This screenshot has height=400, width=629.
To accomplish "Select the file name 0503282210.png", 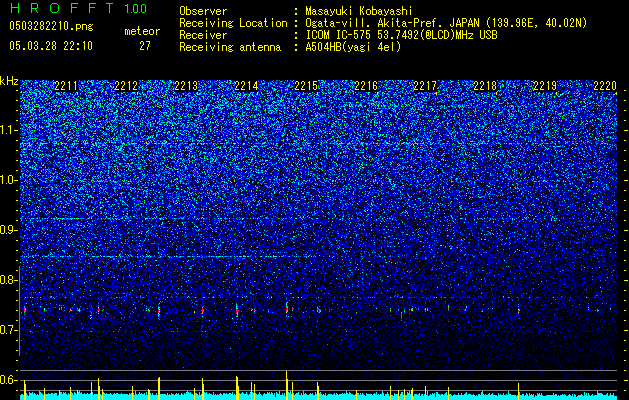I will click(x=51, y=26).
